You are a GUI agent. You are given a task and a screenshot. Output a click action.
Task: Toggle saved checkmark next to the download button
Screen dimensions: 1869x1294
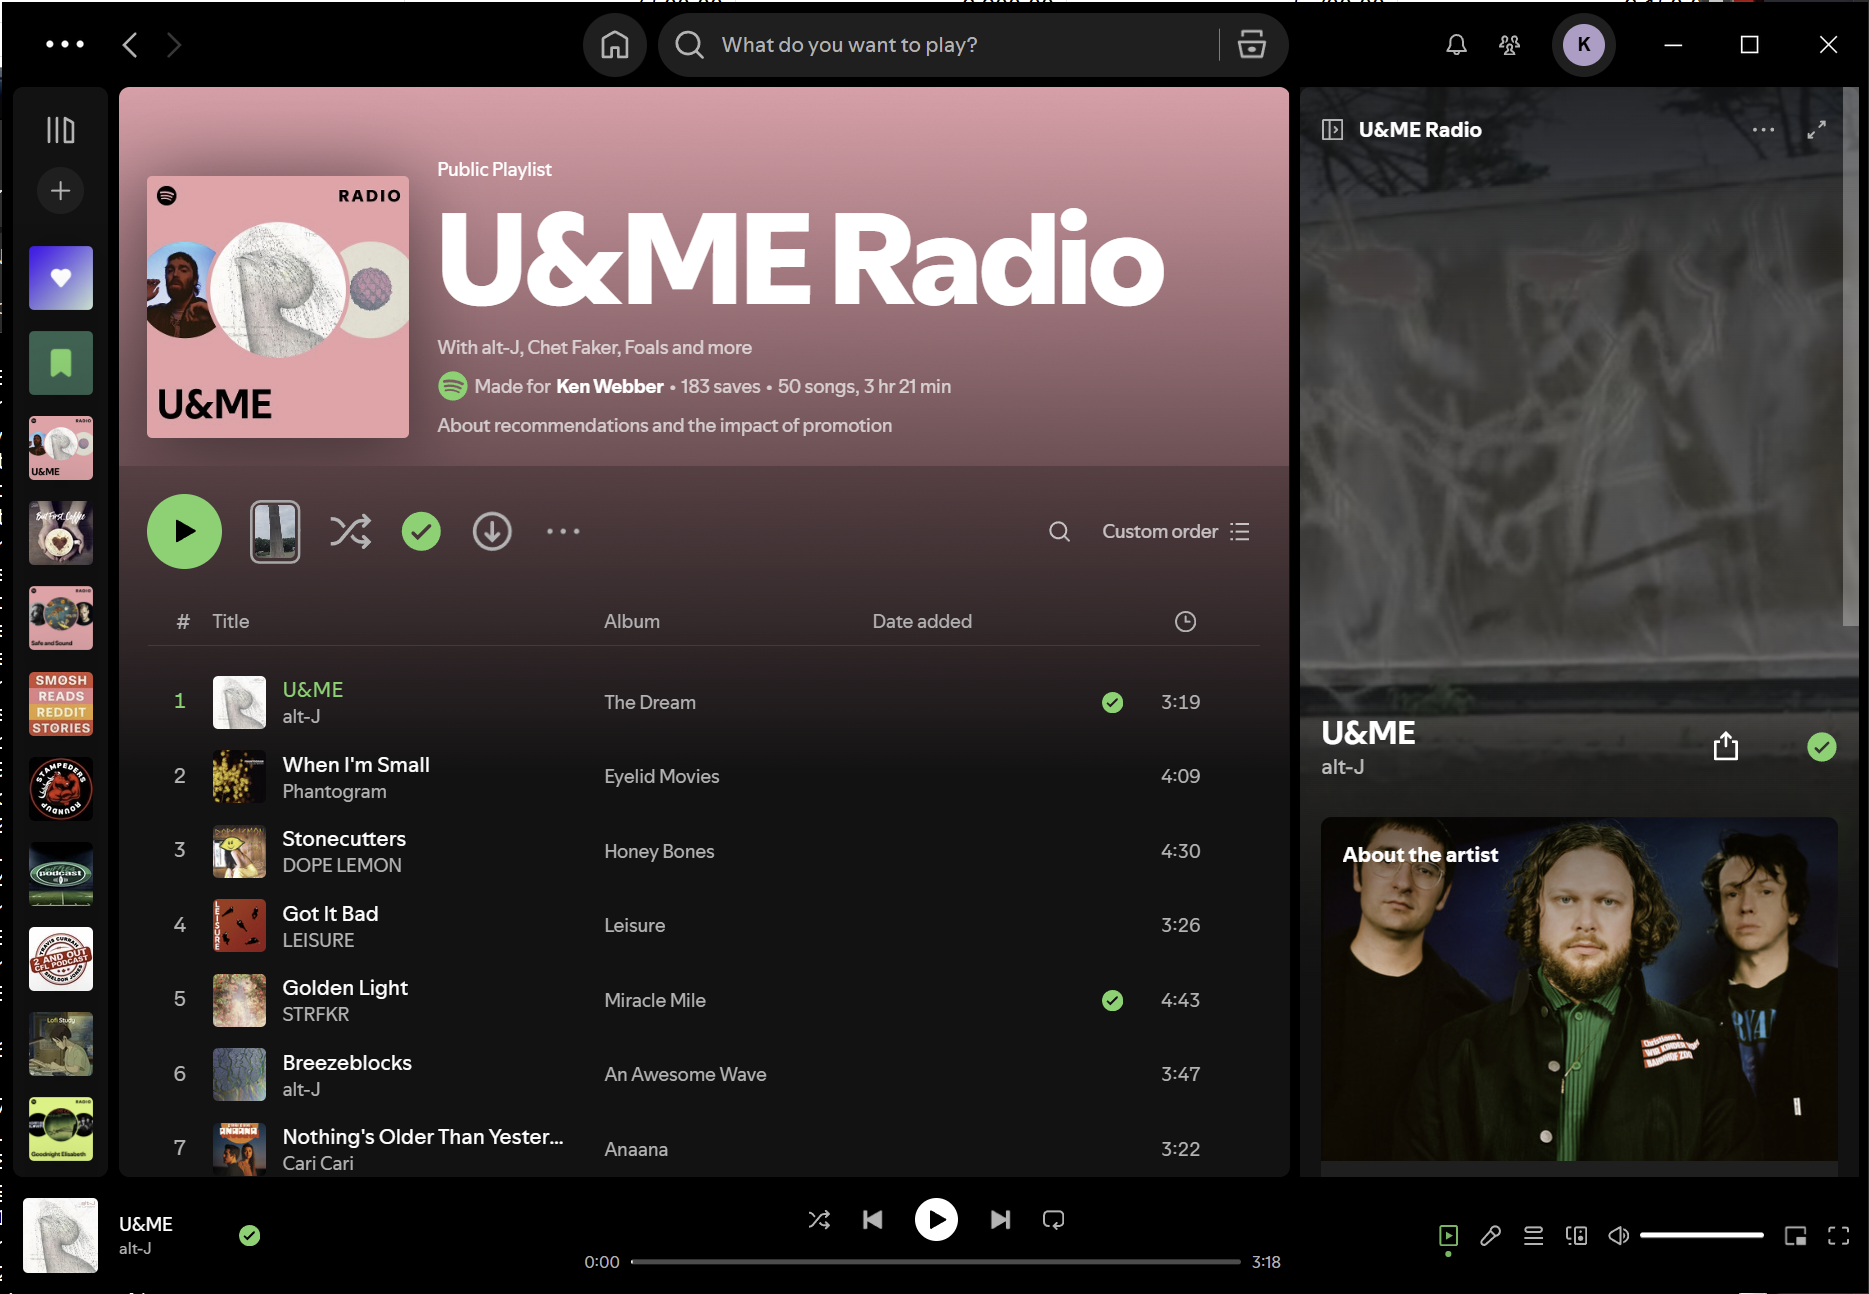tap(421, 531)
